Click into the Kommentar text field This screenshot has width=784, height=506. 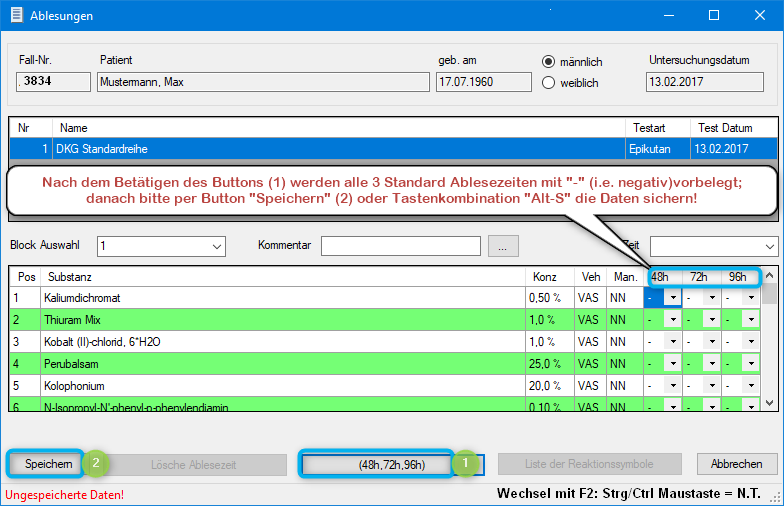[402, 246]
